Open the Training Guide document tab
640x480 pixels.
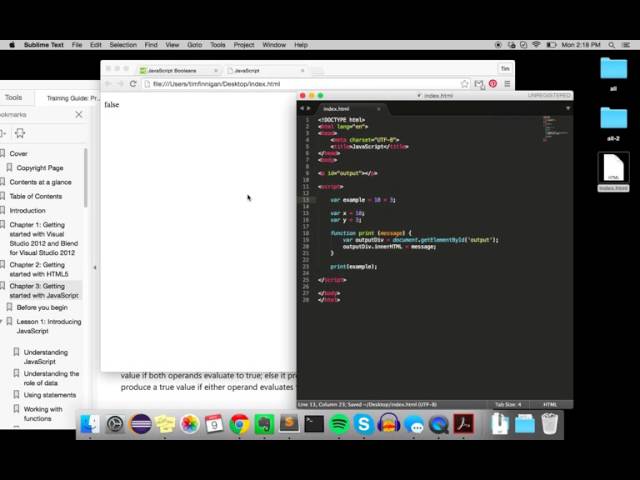(x=73, y=98)
